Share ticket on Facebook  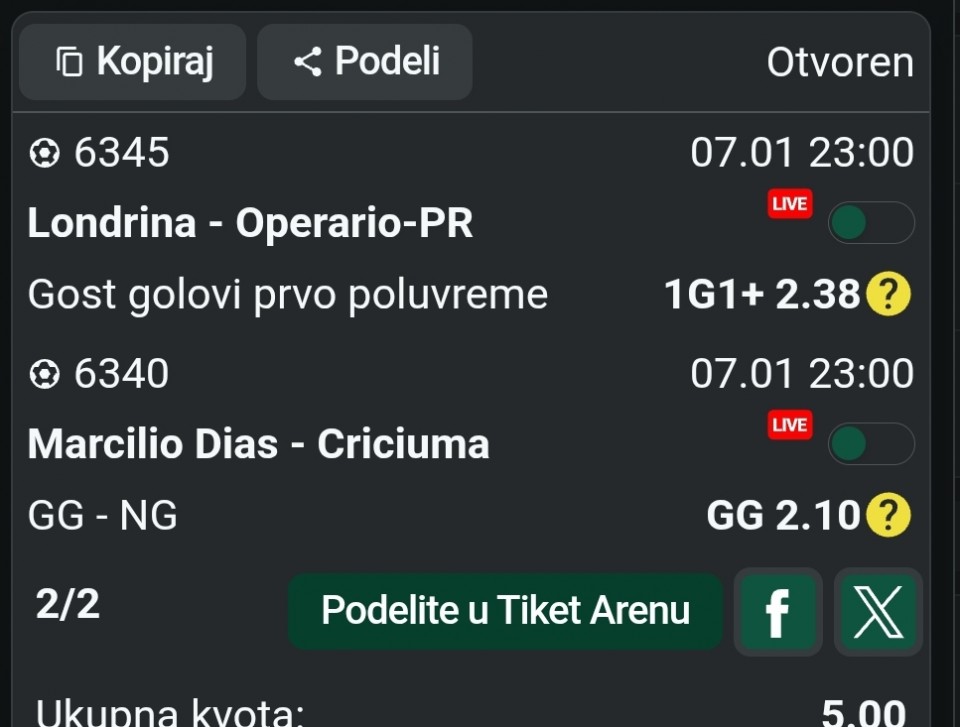tap(777, 611)
